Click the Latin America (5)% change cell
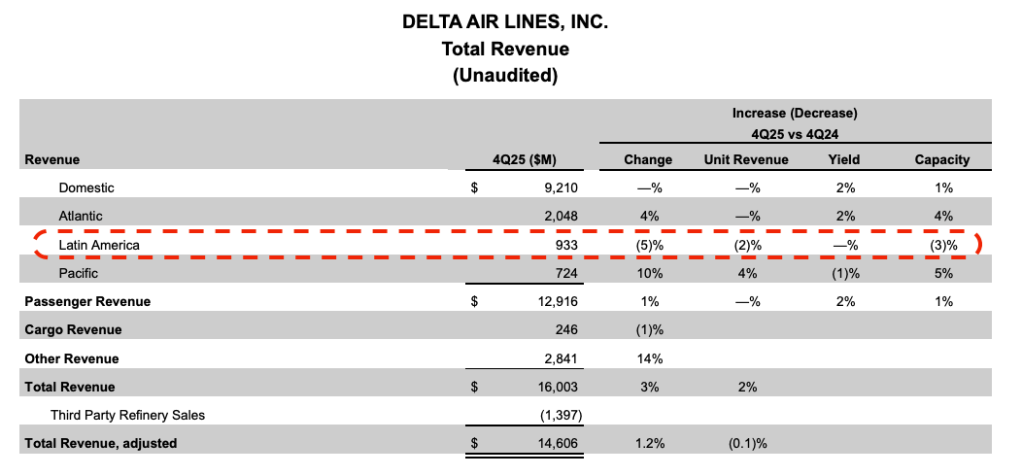Image resolution: width=1022 pixels, height=476 pixels. point(648,244)
